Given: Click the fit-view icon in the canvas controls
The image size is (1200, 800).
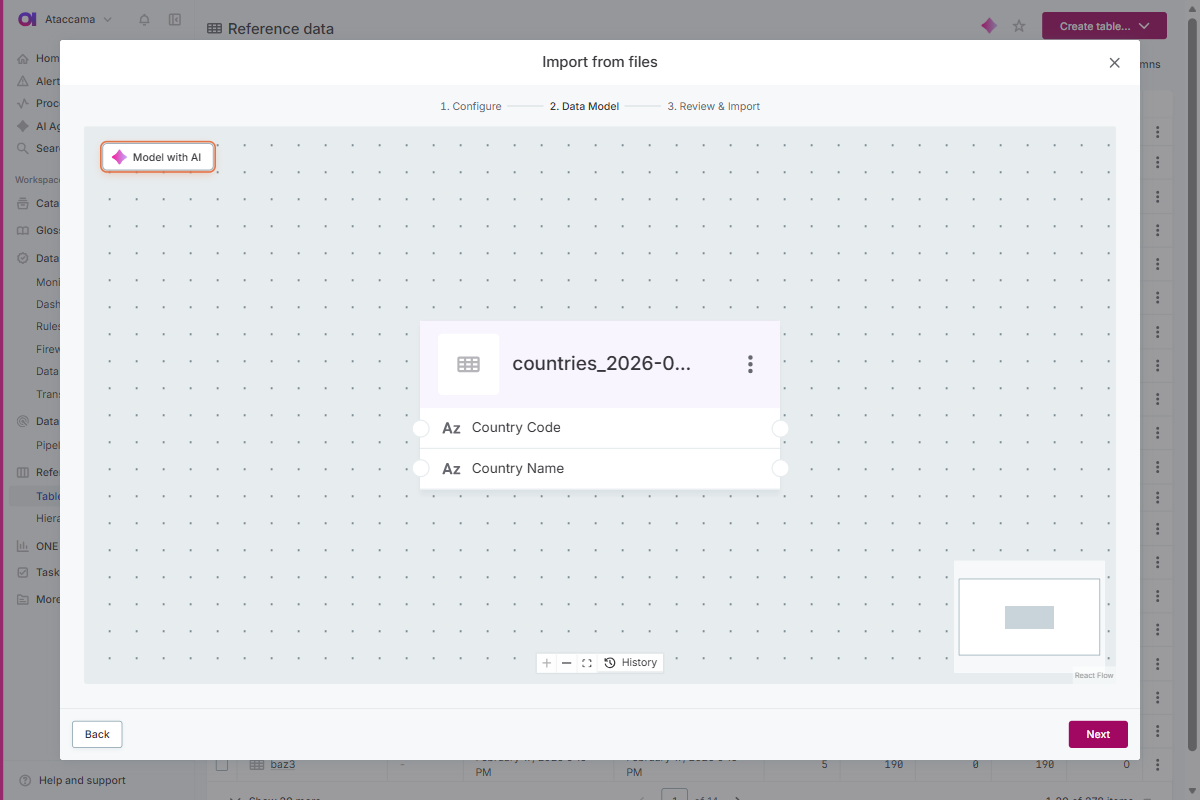Looking at the screenshot, I should click(587, 663).
